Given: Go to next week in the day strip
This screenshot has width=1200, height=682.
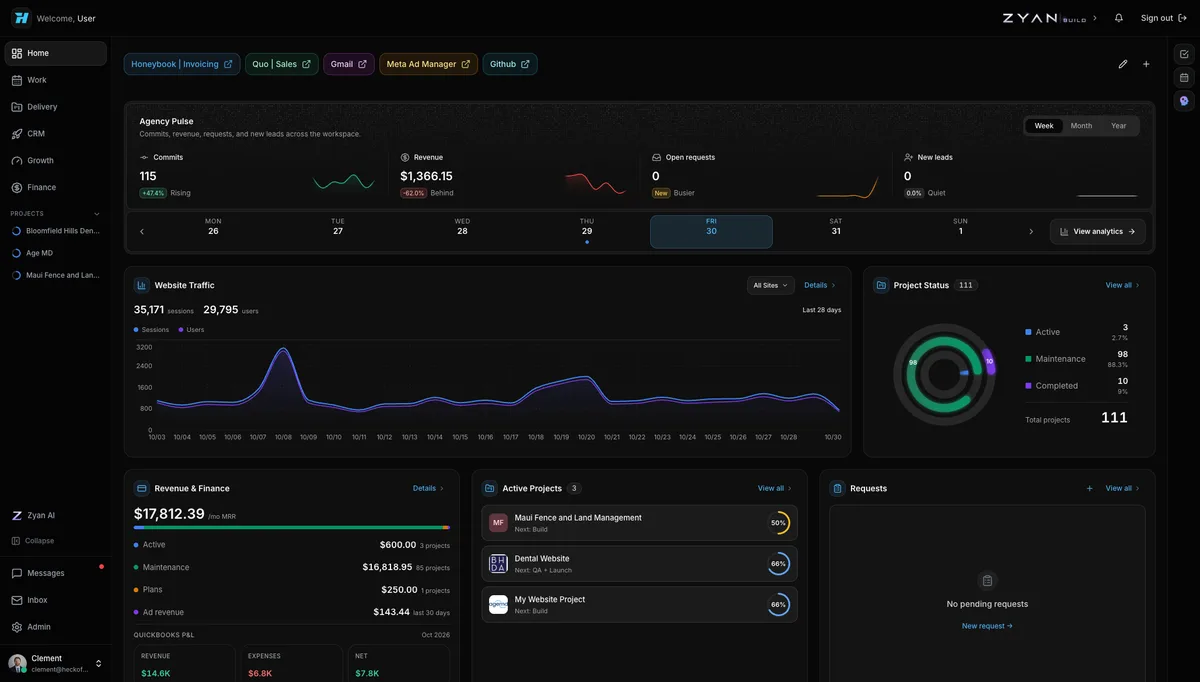Looking at the screenshot, I should click(1031, 231).
